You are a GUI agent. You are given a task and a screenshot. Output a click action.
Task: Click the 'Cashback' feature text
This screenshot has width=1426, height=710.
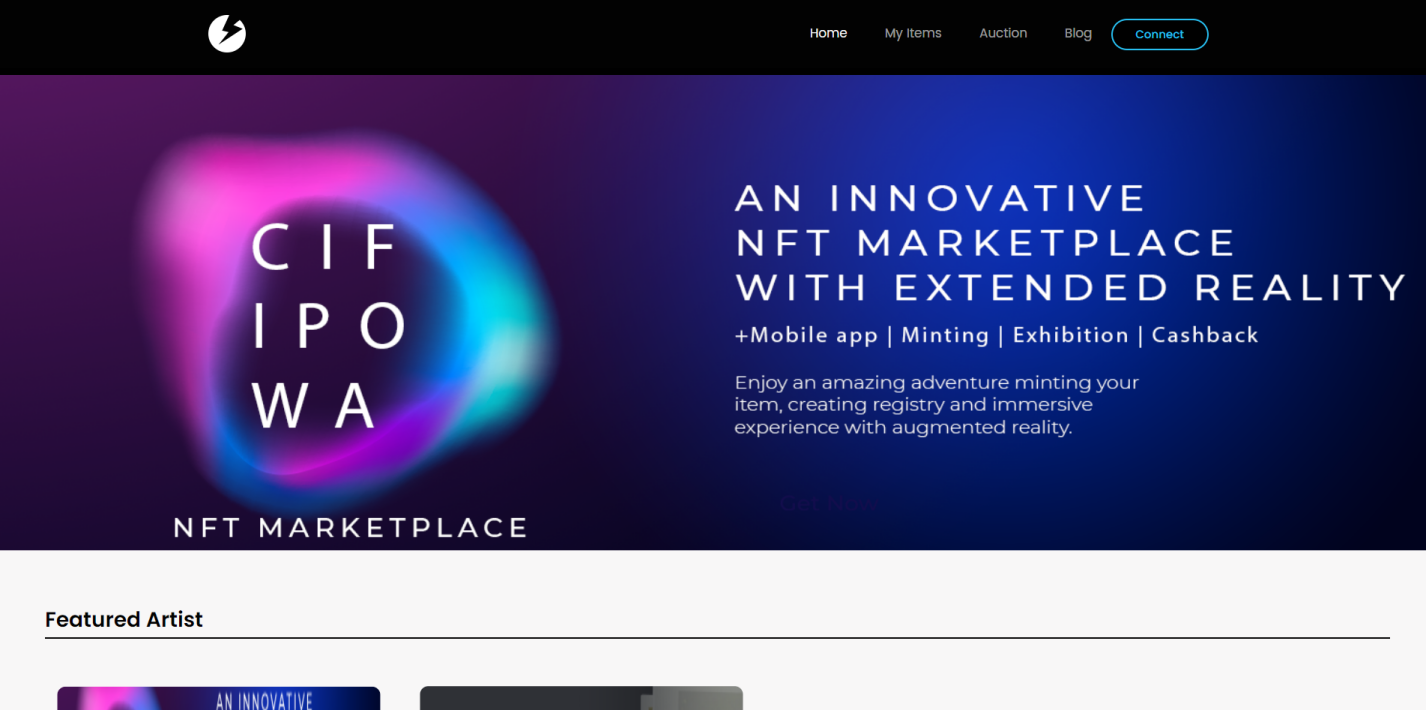(x=1205, y=336)
